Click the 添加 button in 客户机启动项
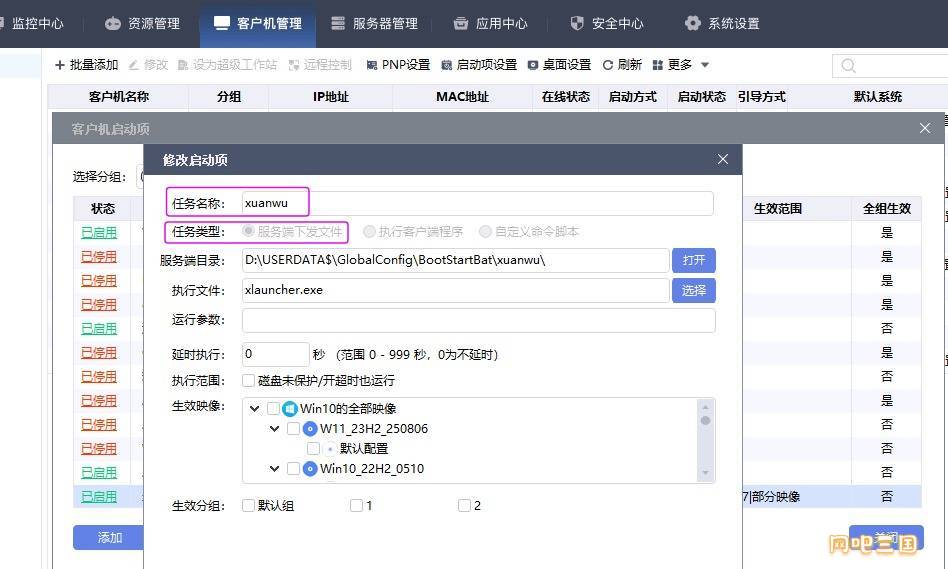This screenshot has height=569, width=948. tap(109, 538)
